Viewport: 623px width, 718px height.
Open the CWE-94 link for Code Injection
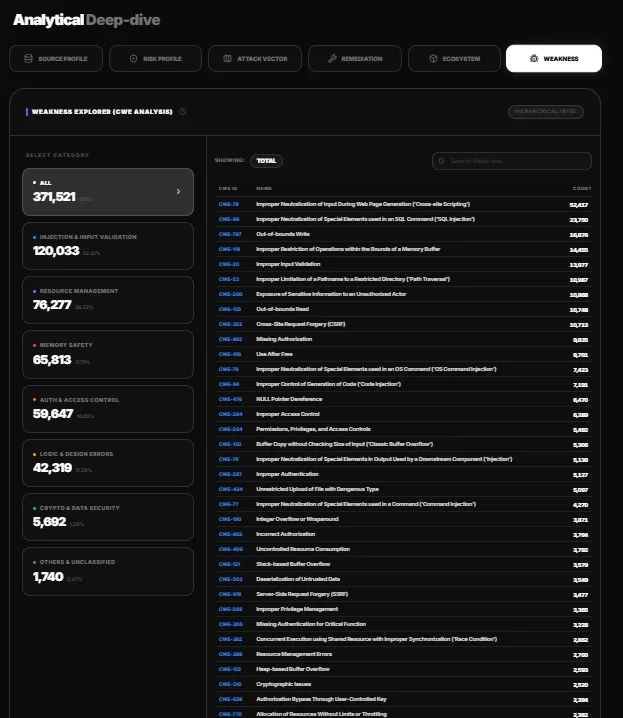(x=229, y=384)
